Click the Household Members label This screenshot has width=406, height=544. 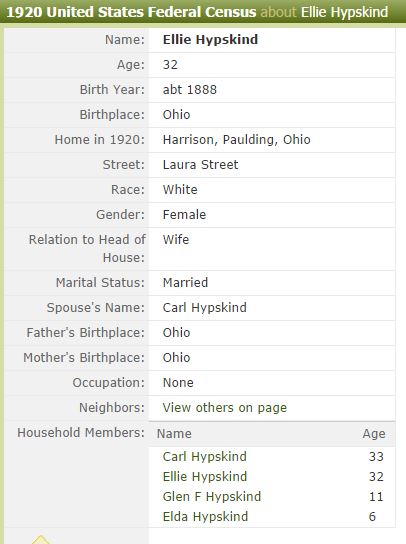(81, 433)
